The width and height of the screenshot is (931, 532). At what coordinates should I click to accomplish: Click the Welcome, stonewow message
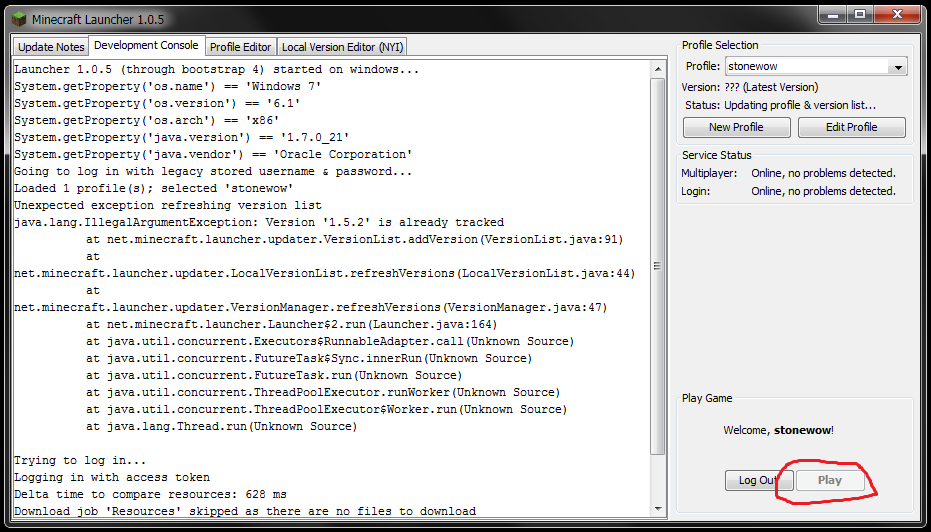[x=778, y=430]
